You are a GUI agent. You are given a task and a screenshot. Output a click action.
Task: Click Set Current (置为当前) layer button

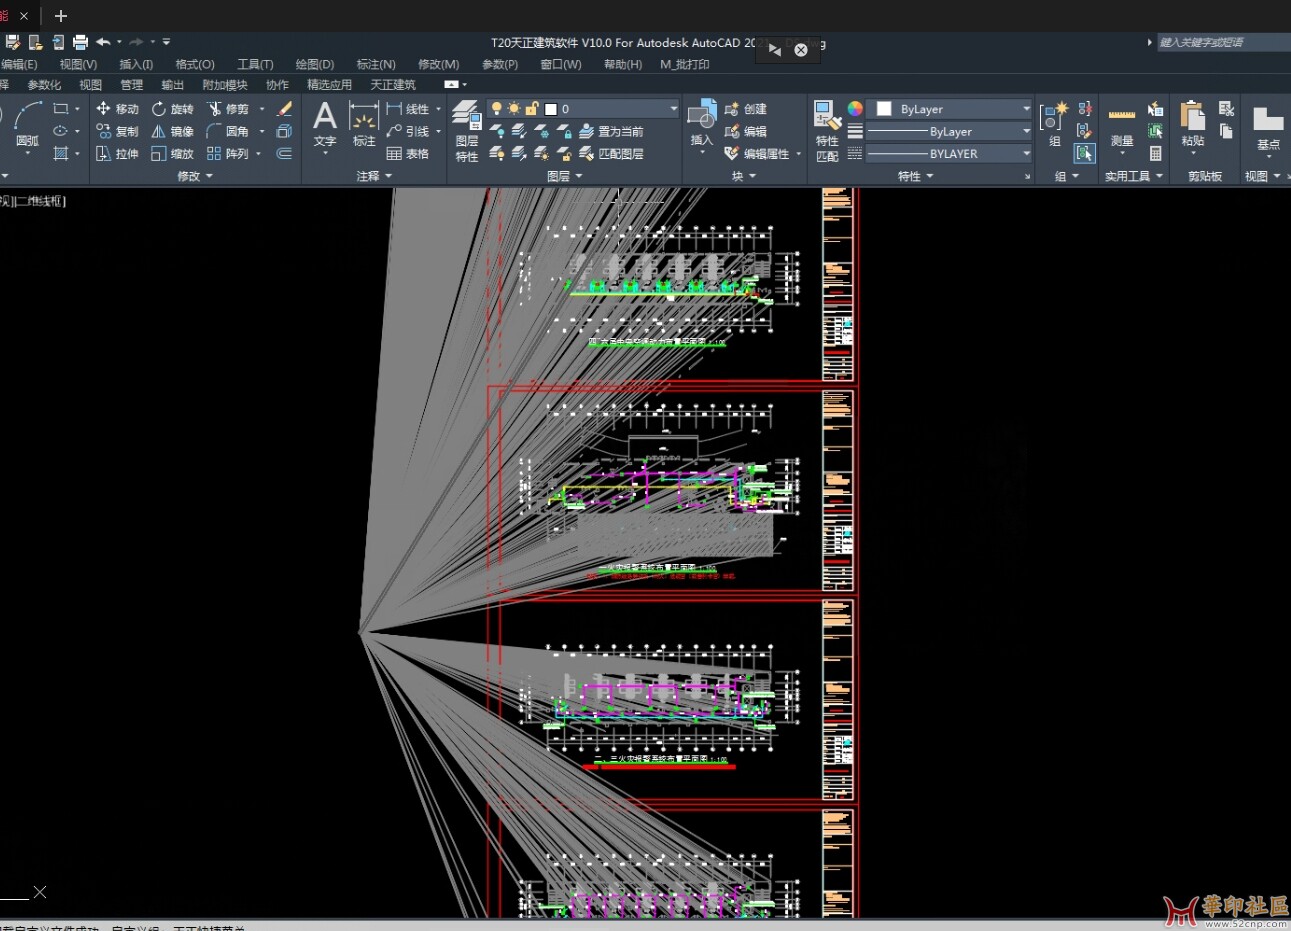611,131
